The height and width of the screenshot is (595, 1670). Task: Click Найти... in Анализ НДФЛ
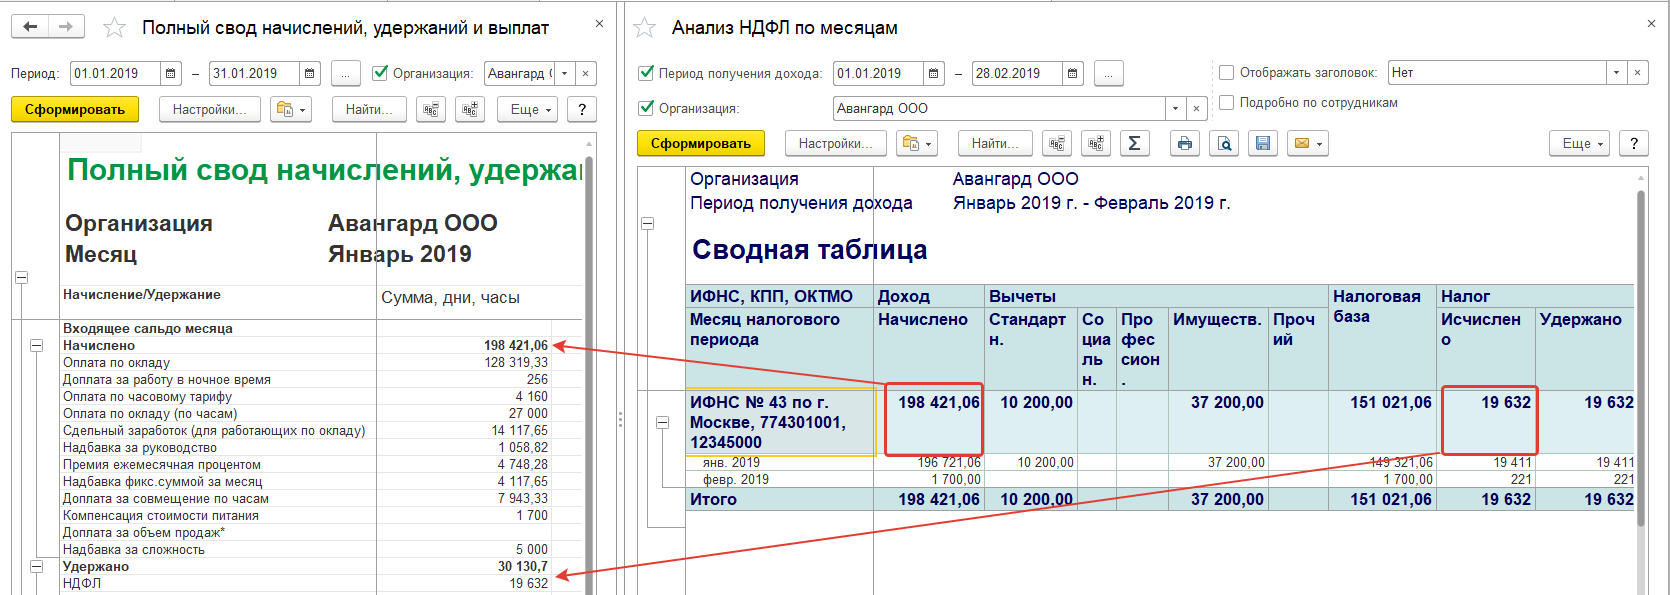(x=995, y=143)
